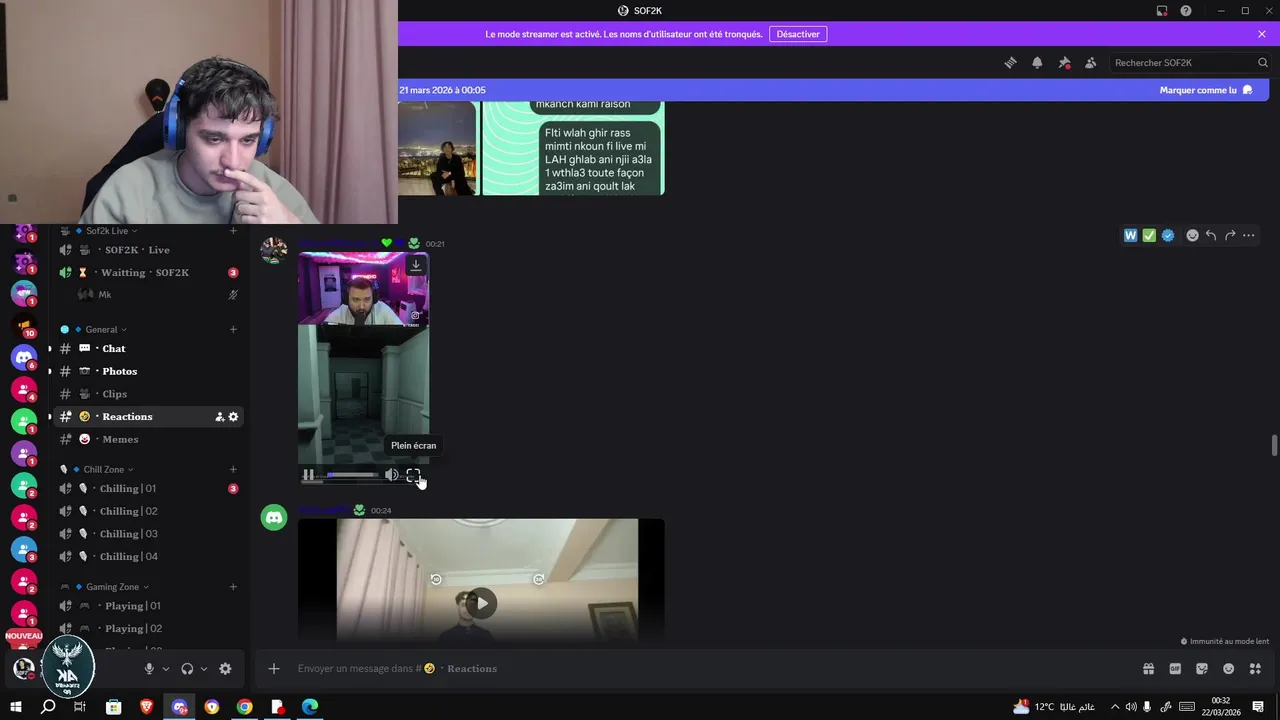The image size is (1280, 720).
Task: Join Chilling | 01 voice channel
Action: 148,488
